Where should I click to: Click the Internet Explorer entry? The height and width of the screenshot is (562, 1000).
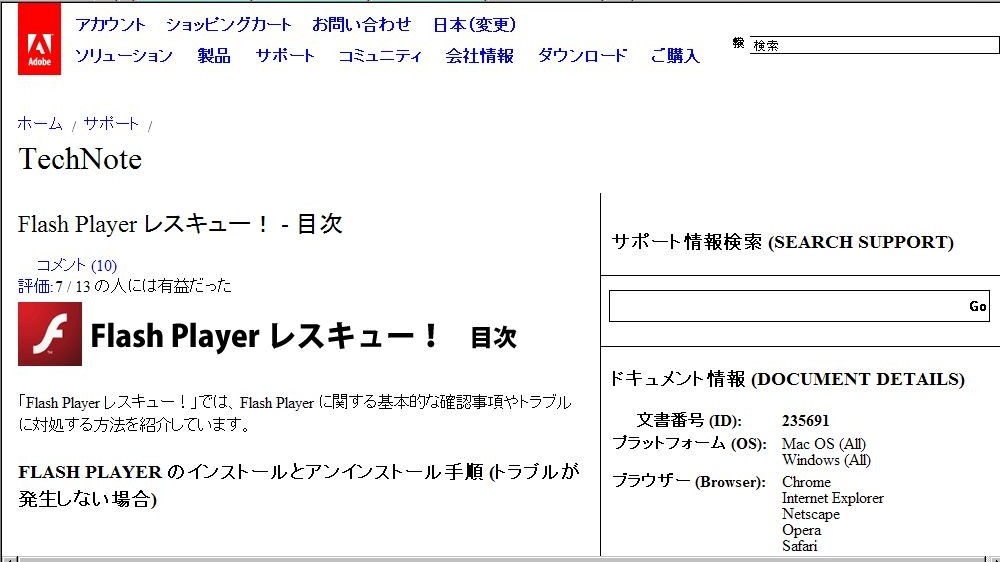(833, 498)
